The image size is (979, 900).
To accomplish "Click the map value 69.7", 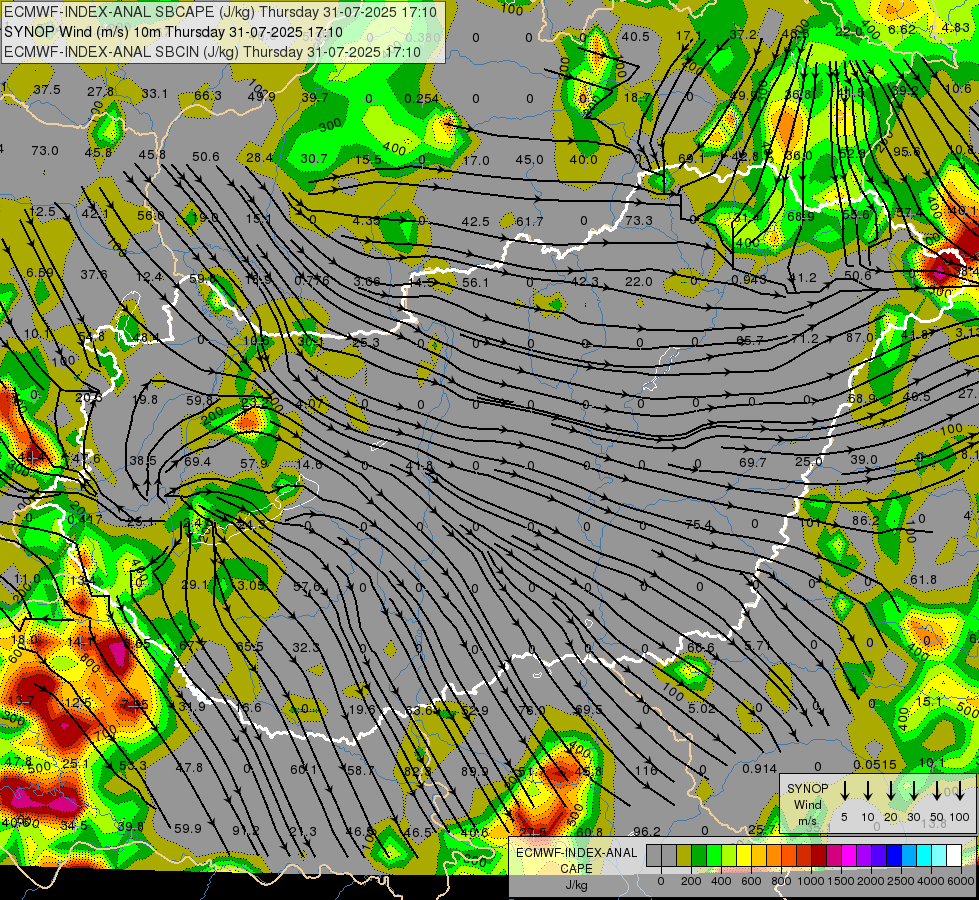I will (752, 462).
